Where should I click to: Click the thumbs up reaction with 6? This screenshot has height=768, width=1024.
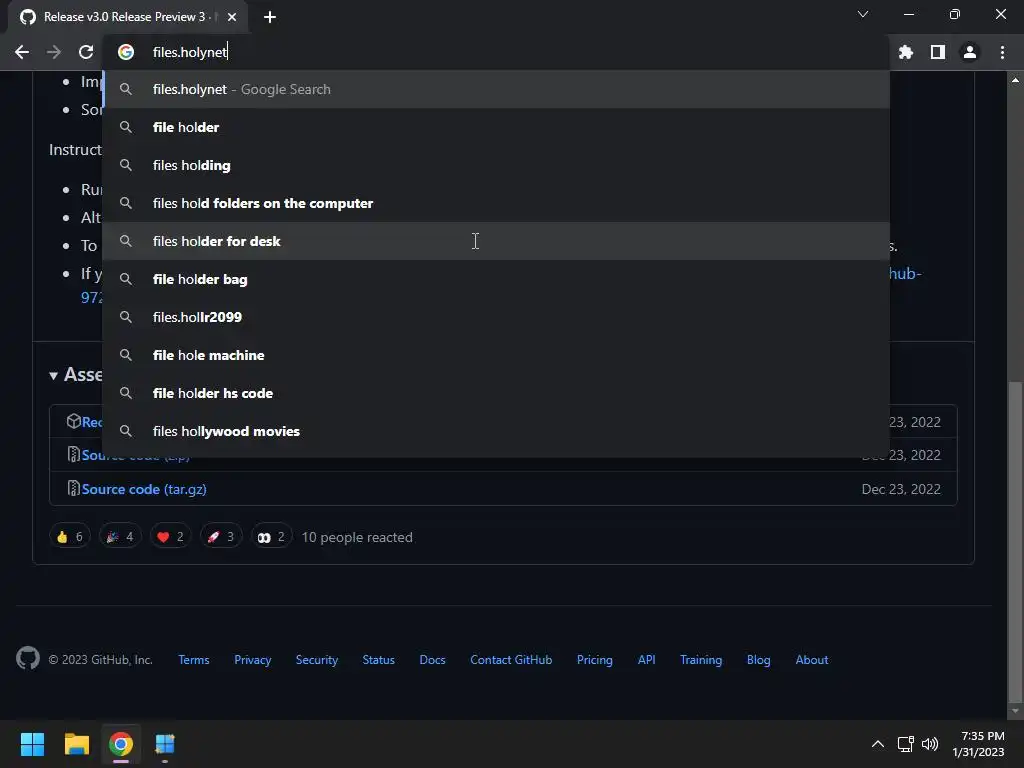pos(70,537)
